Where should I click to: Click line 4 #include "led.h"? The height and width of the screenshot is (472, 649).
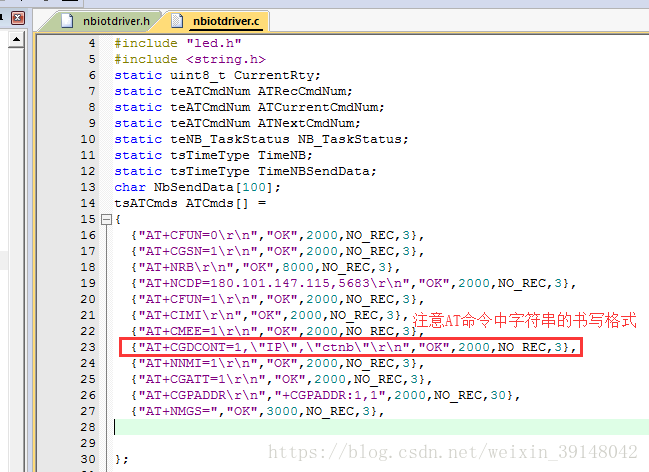tap(178, 43)
